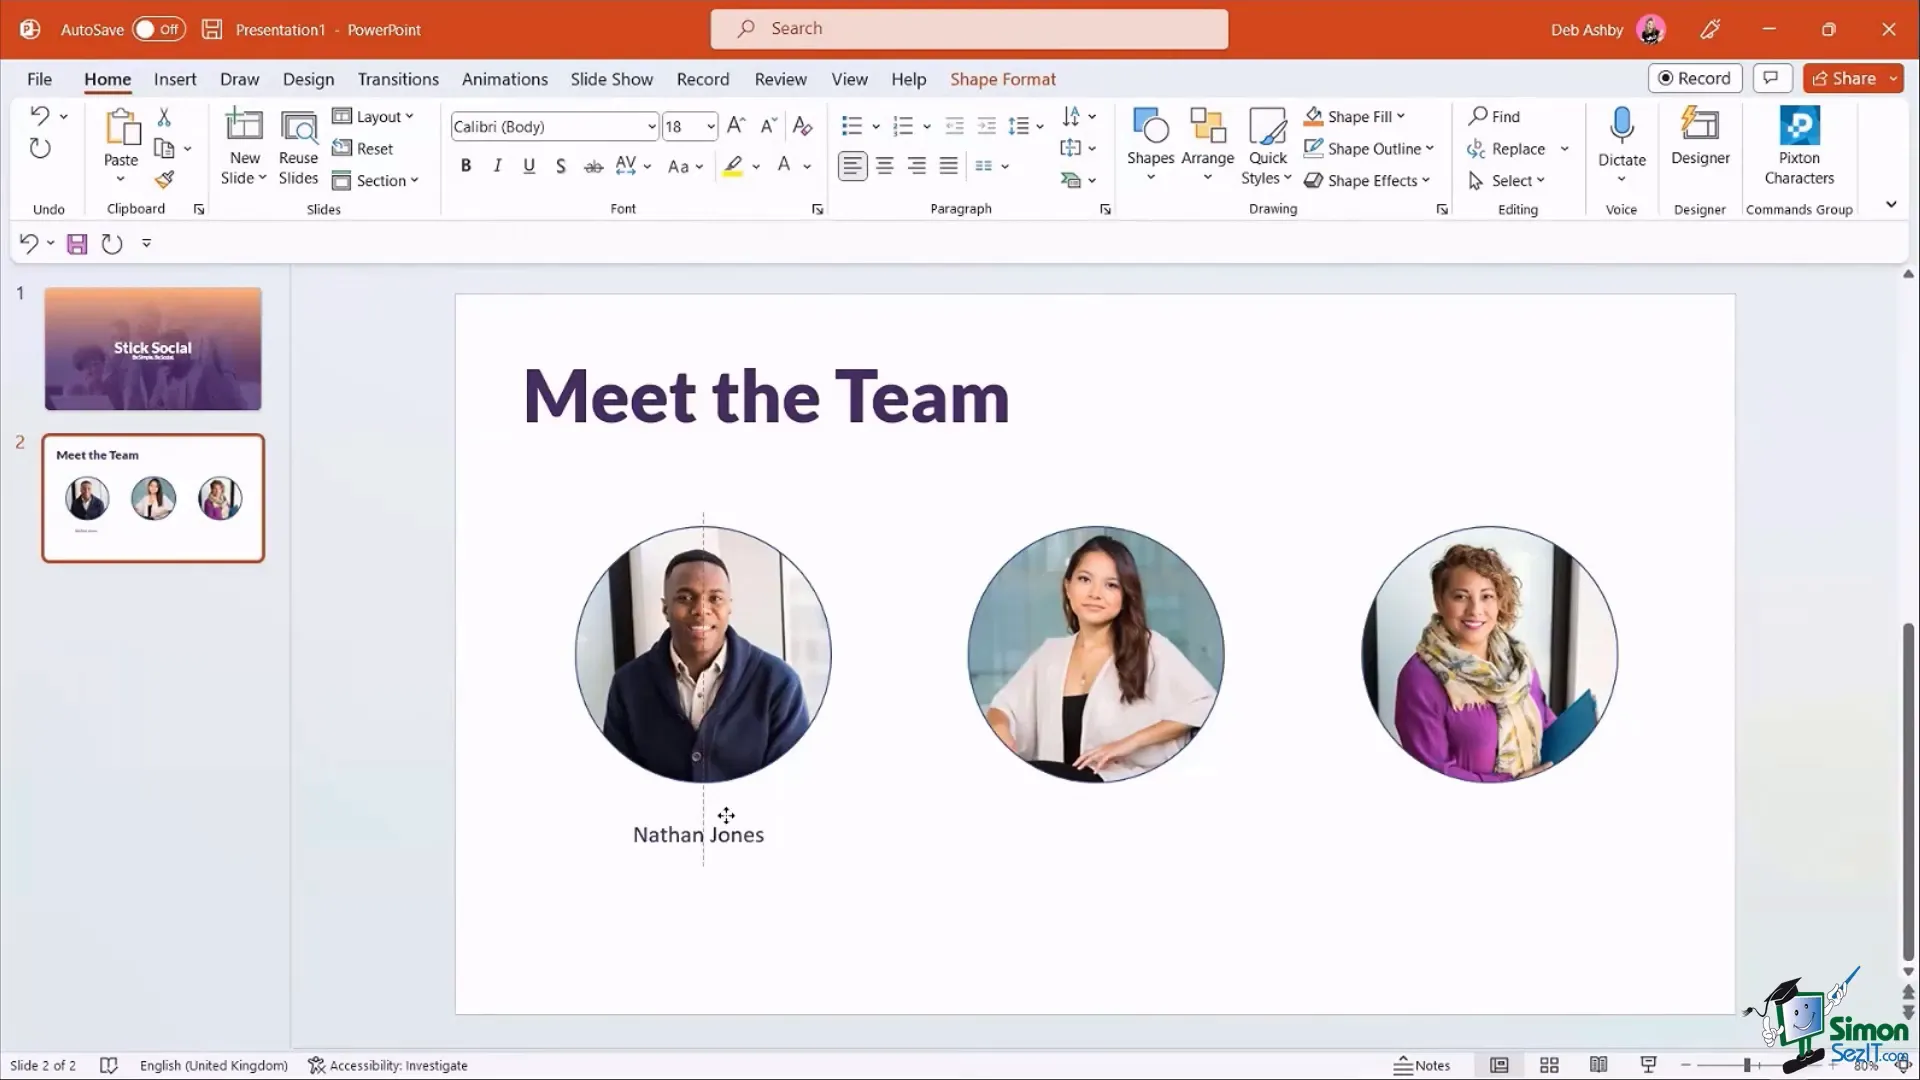Image resolution: width=1920 pixels, height=1080 pixels.
Task: Click the Paste clipboard icon
Action: pos(121,127)
